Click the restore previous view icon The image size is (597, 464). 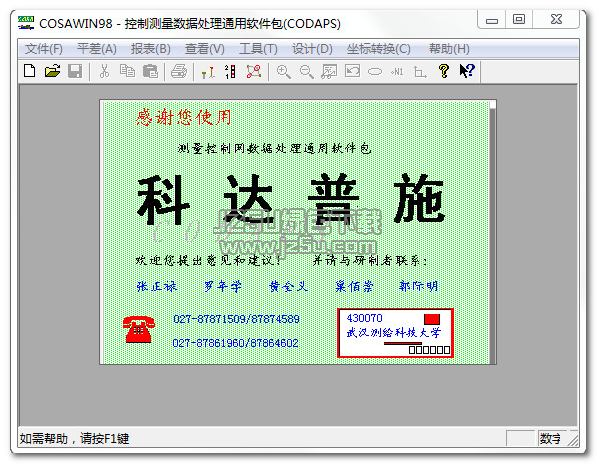tap(352, 71)
